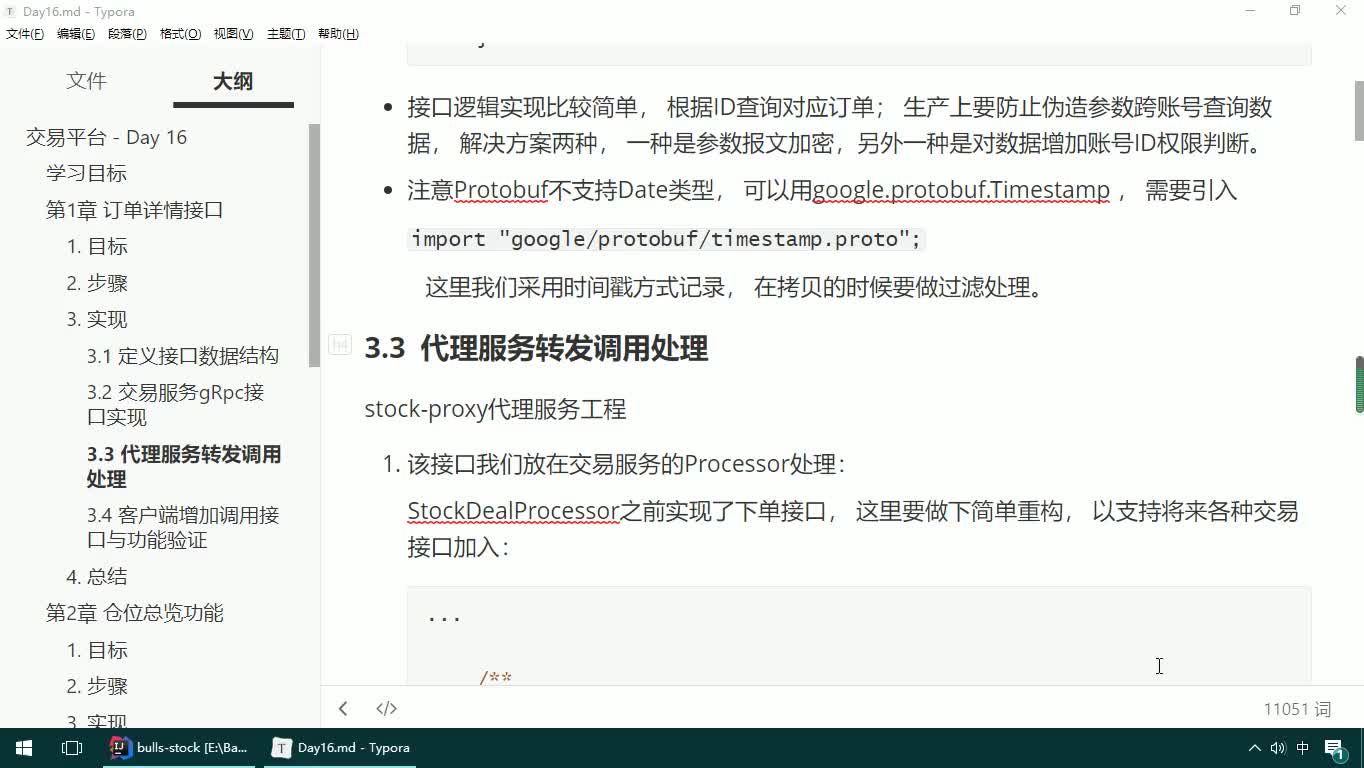Select 第1章 订单详情接口 outline entry
This screenshot has width=1364, height=768.
point(134,210)
